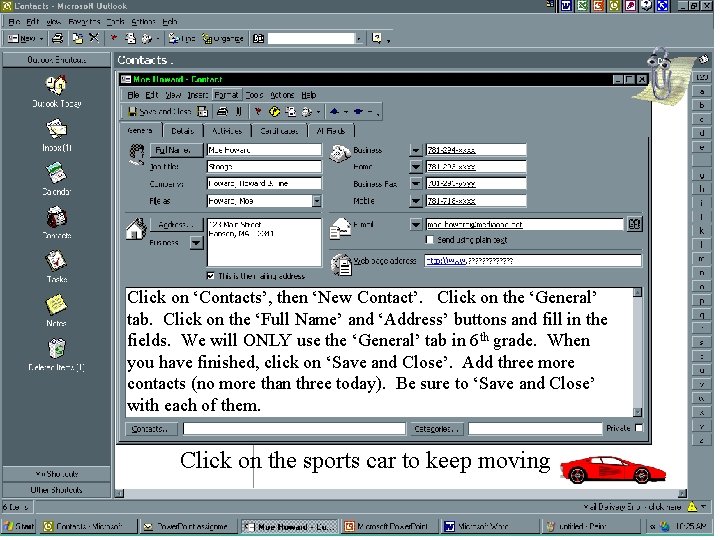The width and height of the screenshot is (720, 540).
Task: Open the Notes shortcut icon
Action: point(56,305)
